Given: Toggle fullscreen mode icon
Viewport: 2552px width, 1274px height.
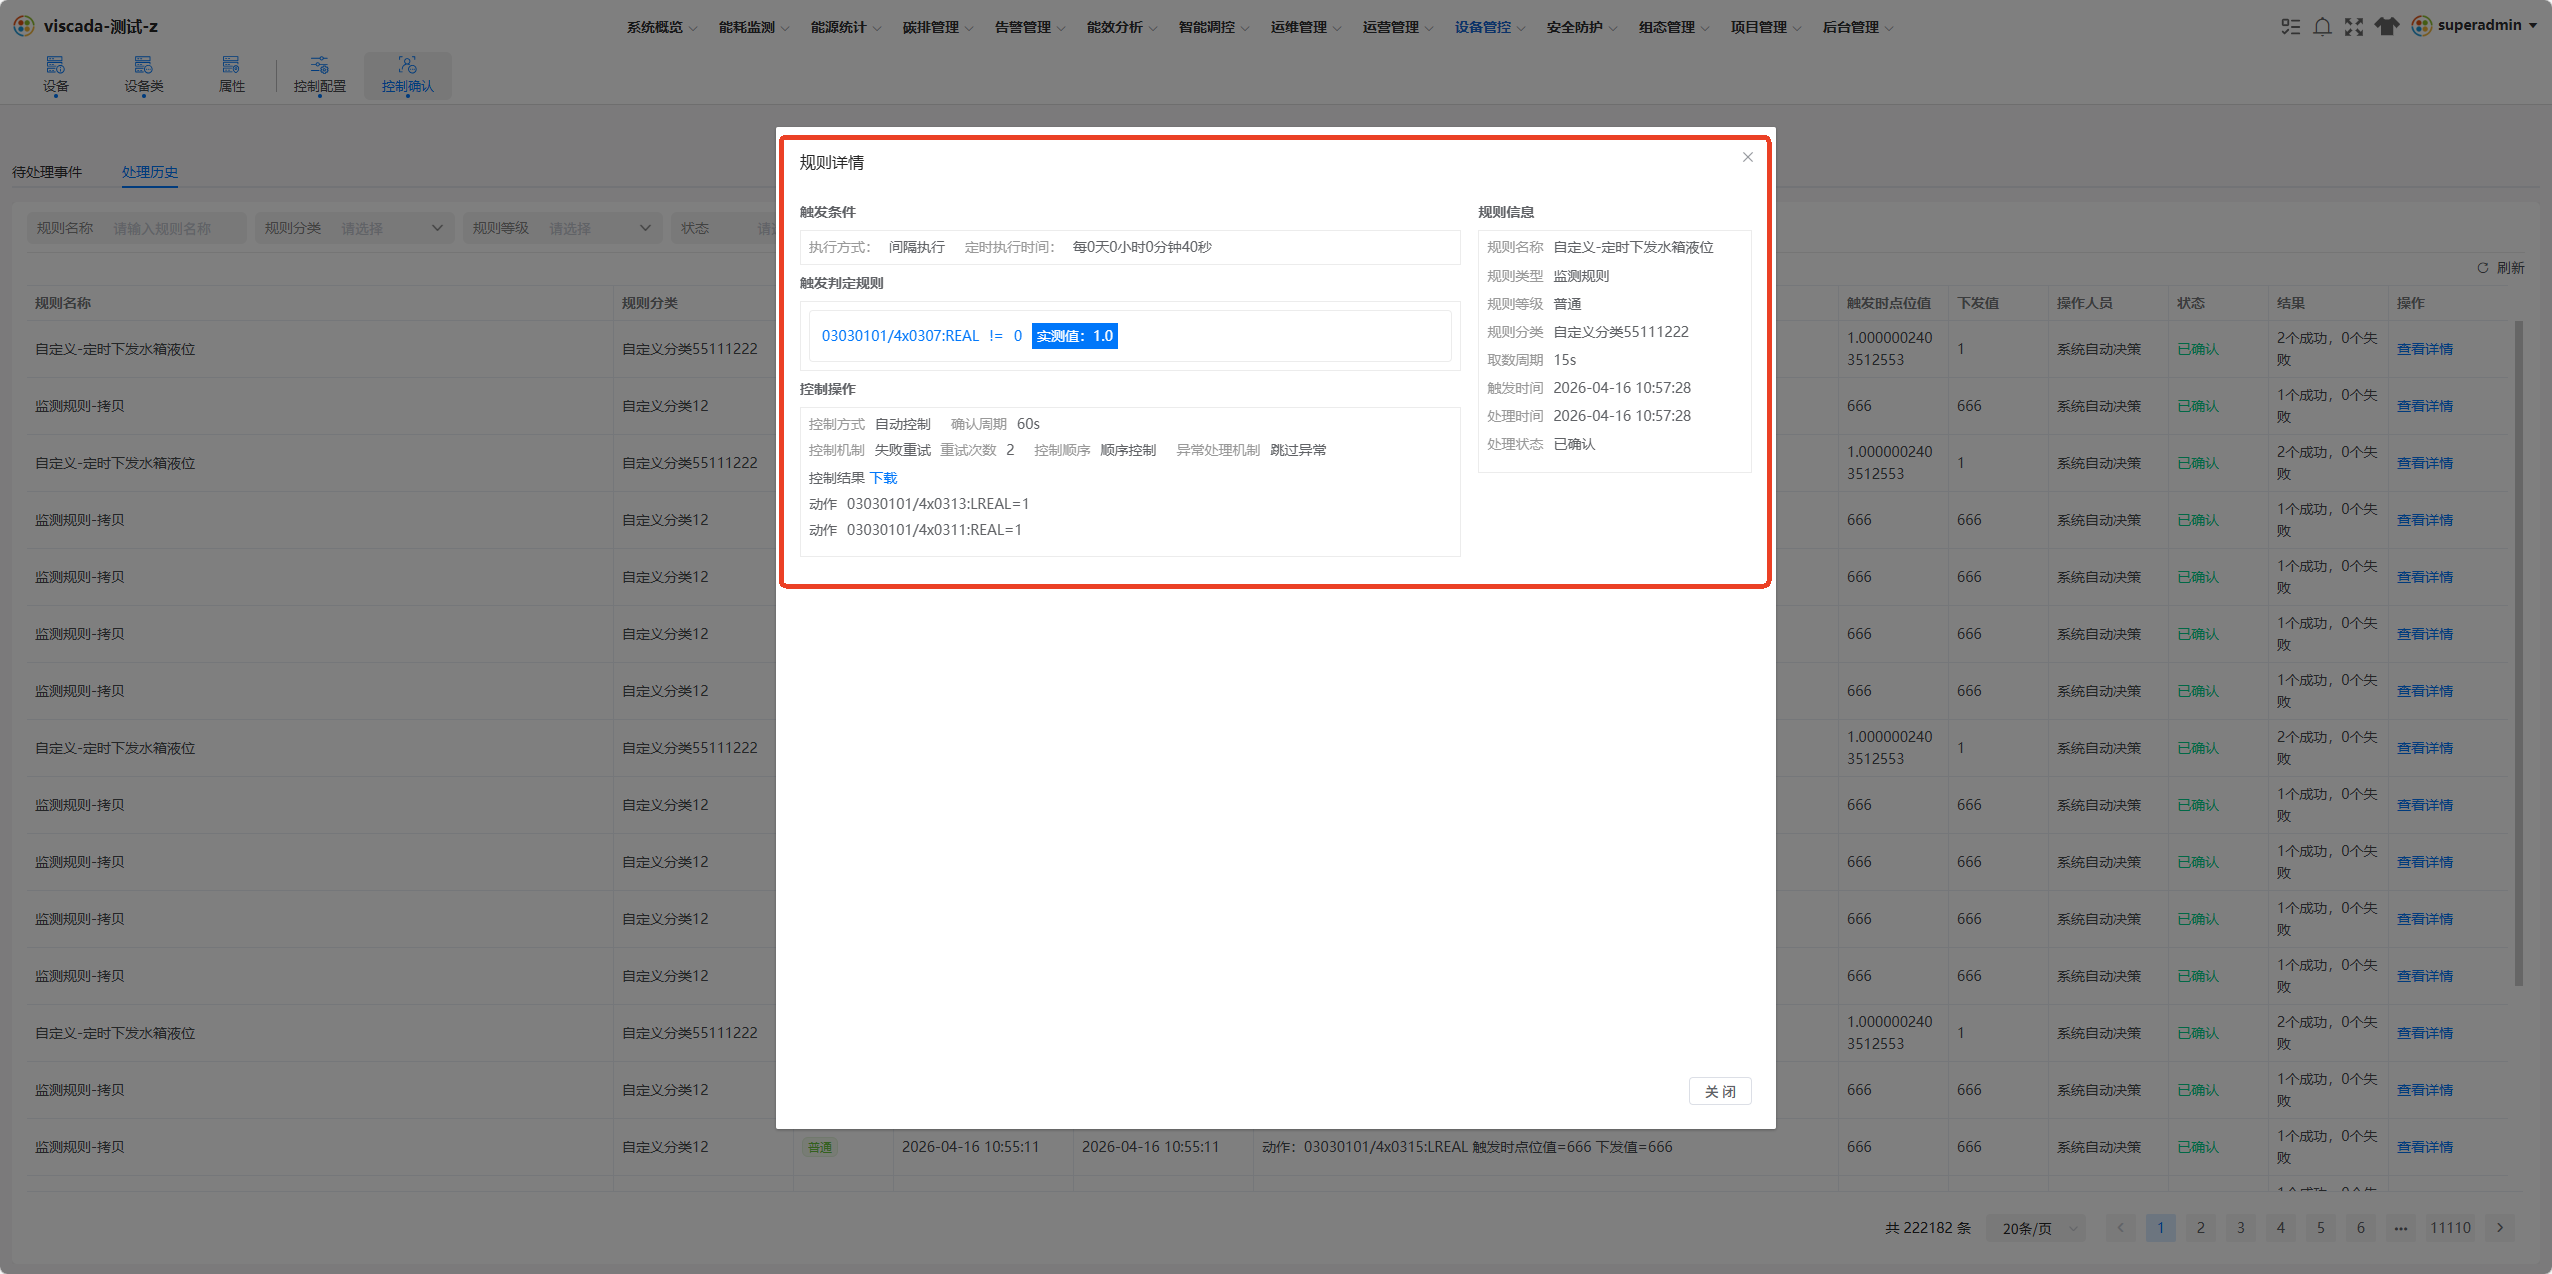Looking at the screenshot, I should (2354, 27).
